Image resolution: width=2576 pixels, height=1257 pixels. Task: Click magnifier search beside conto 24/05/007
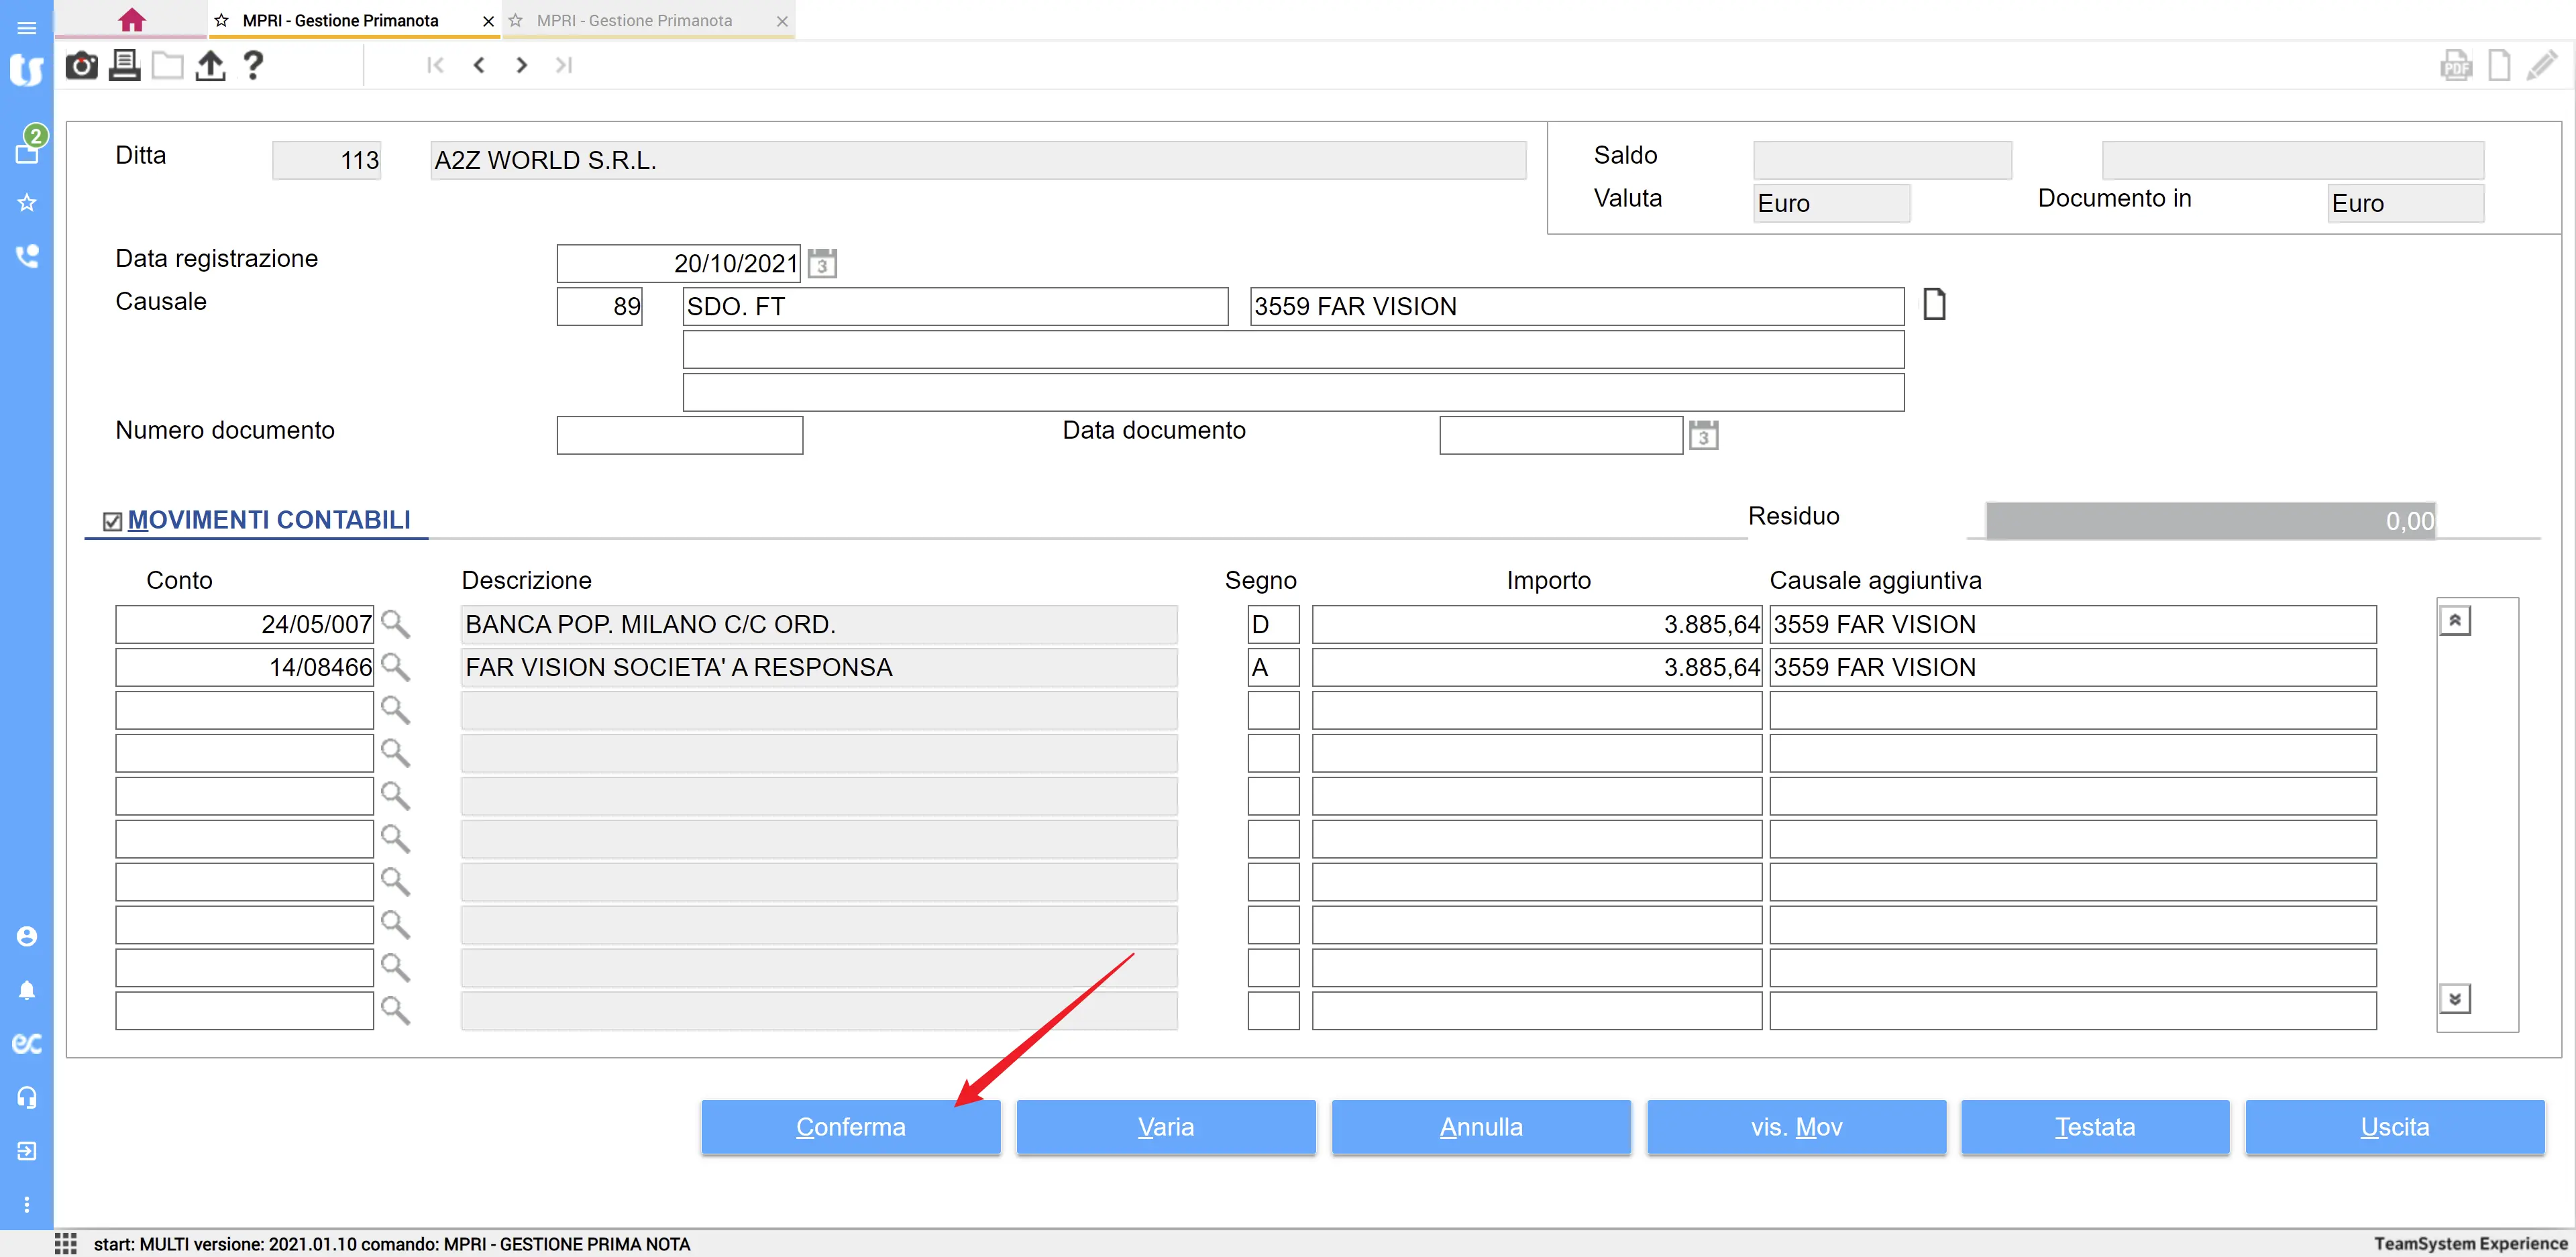tap(395, 624)
